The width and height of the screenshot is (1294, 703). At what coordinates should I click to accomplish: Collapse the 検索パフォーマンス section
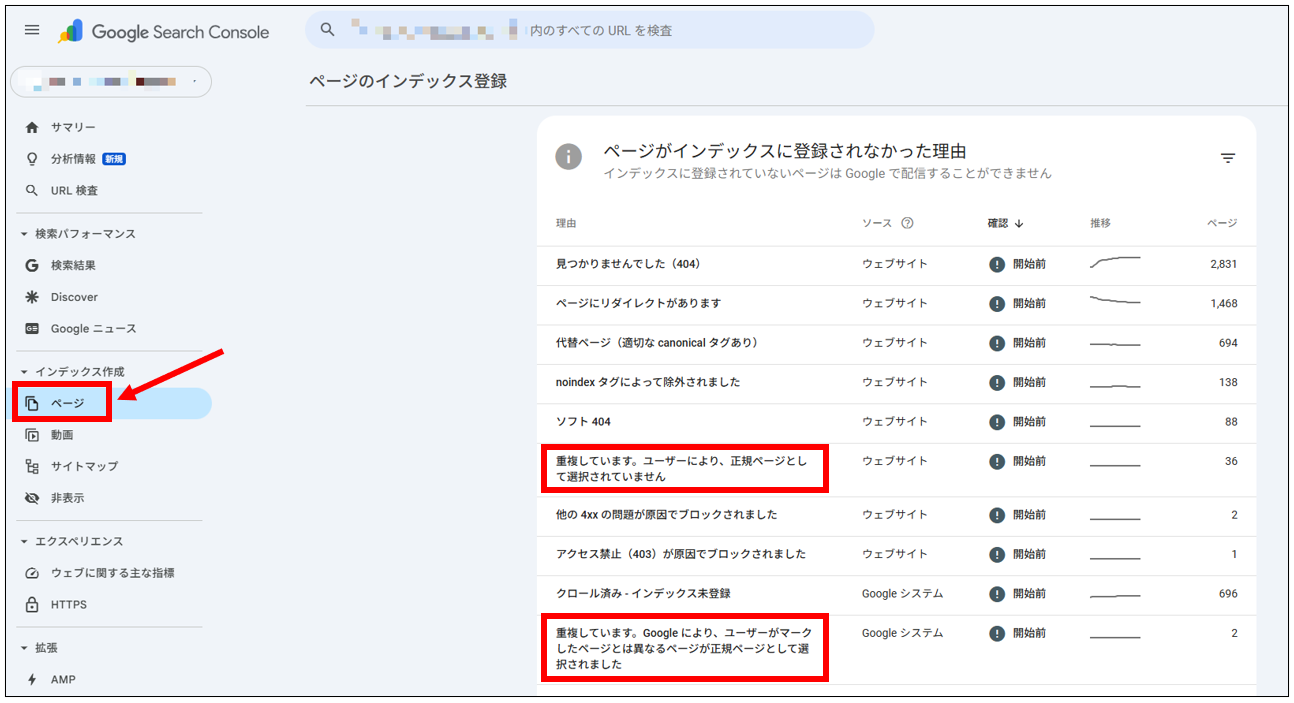(25, 234)
